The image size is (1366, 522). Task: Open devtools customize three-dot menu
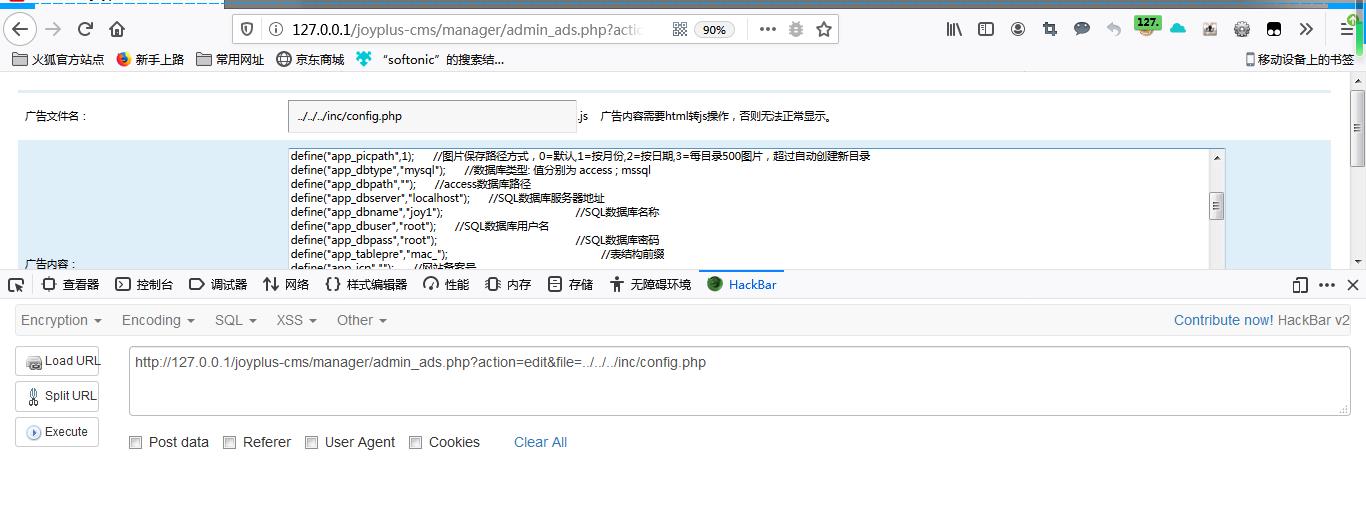pos(1327,285)
